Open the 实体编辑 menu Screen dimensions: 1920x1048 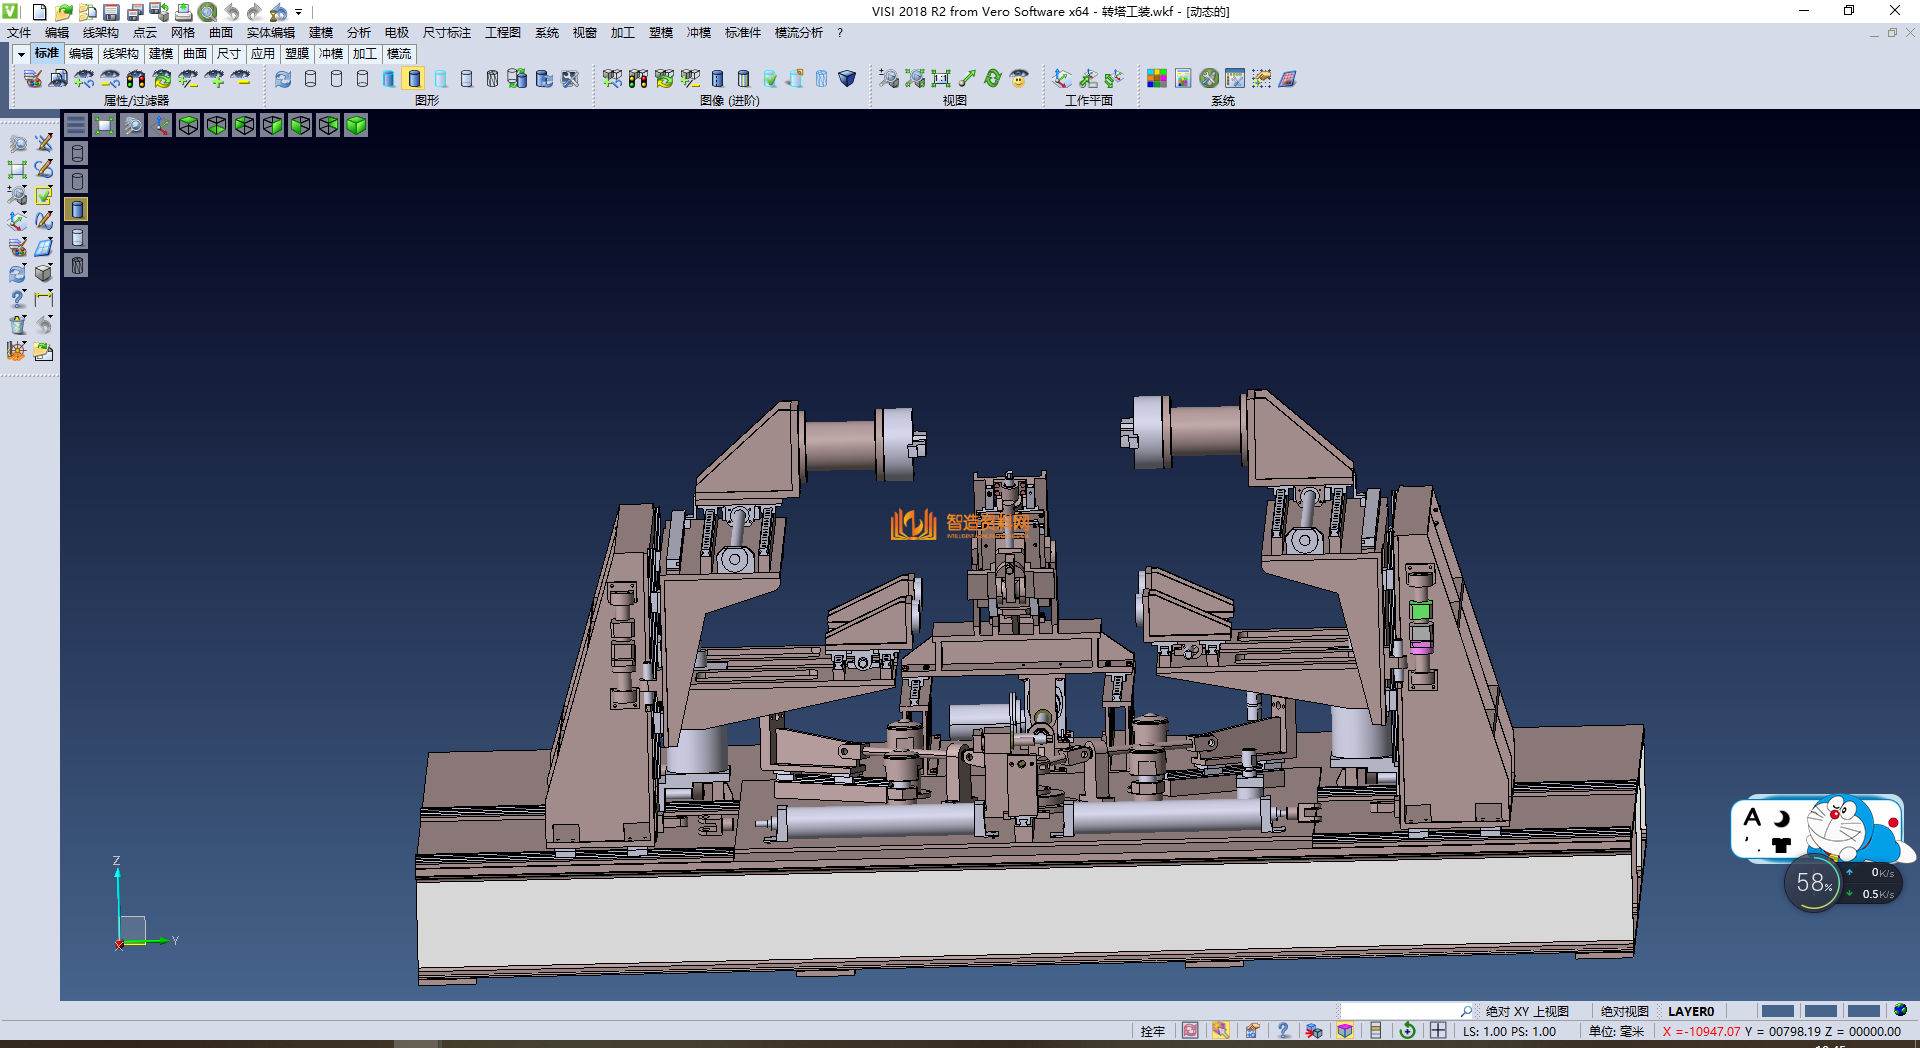click(x=270, y=33)
